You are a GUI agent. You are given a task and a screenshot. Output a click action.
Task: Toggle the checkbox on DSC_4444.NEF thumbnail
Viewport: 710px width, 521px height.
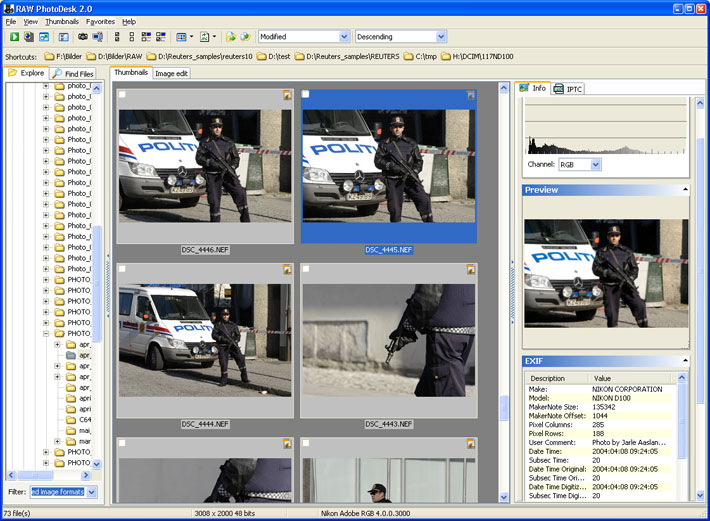pos(122,269)
